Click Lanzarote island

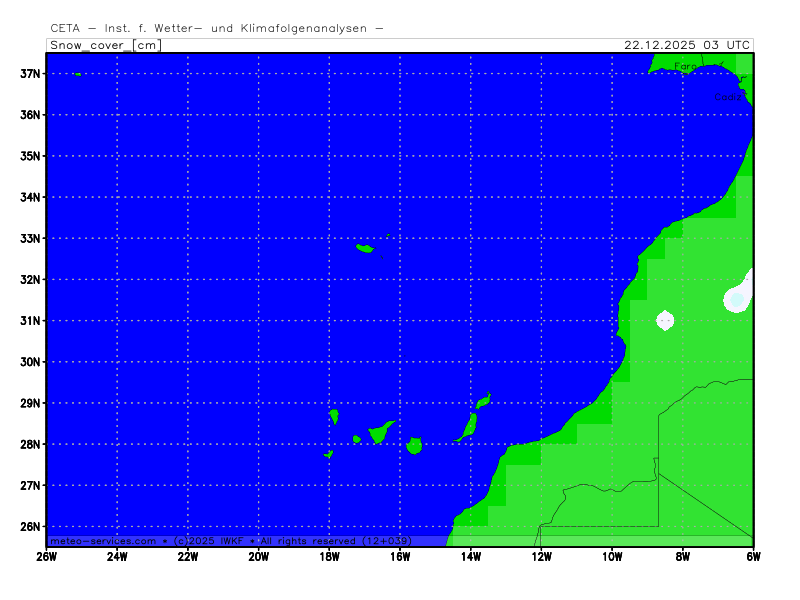[484, 402]
